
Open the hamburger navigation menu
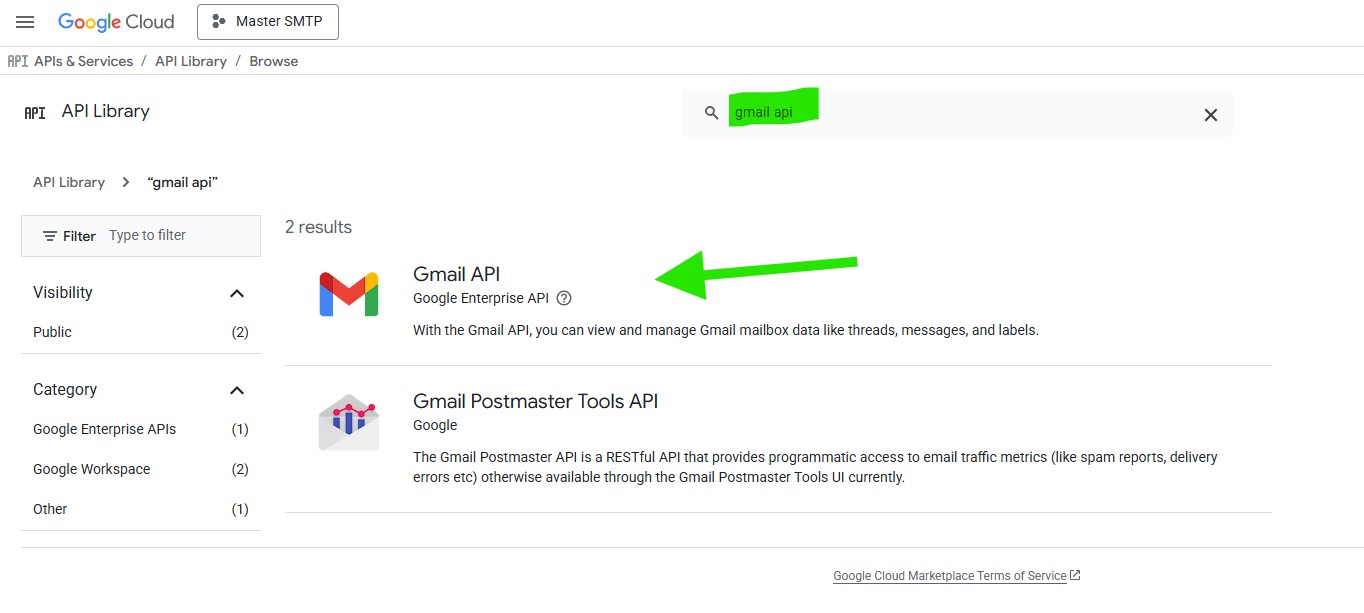[x=25, y=22]
